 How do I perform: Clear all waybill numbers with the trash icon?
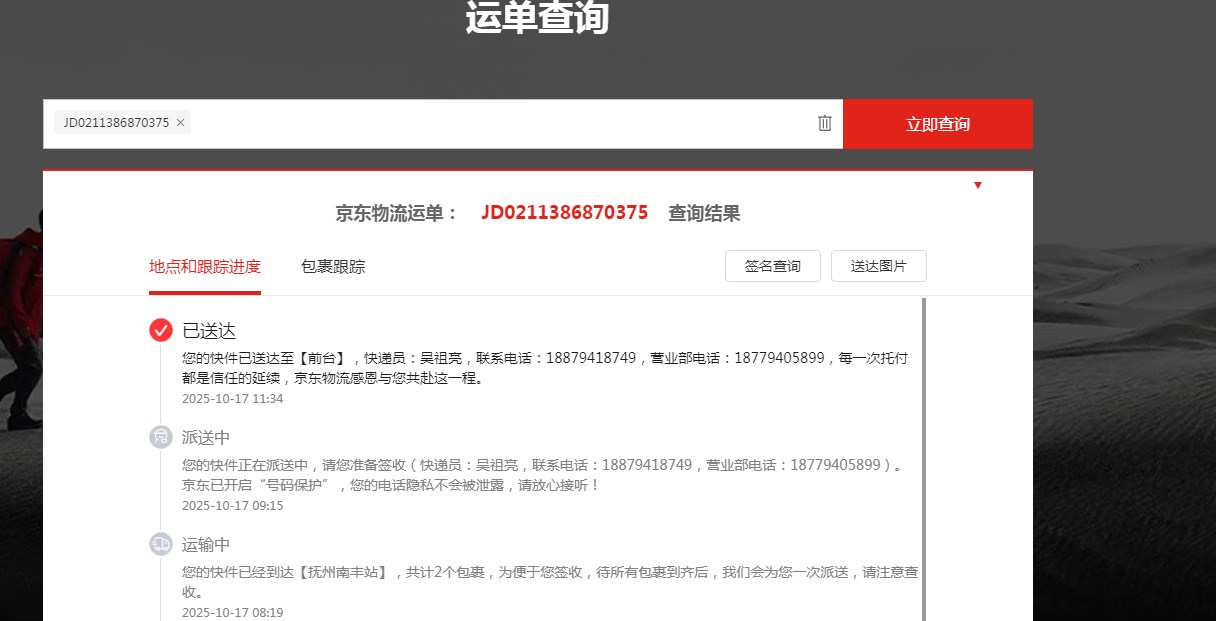[824, 123]
